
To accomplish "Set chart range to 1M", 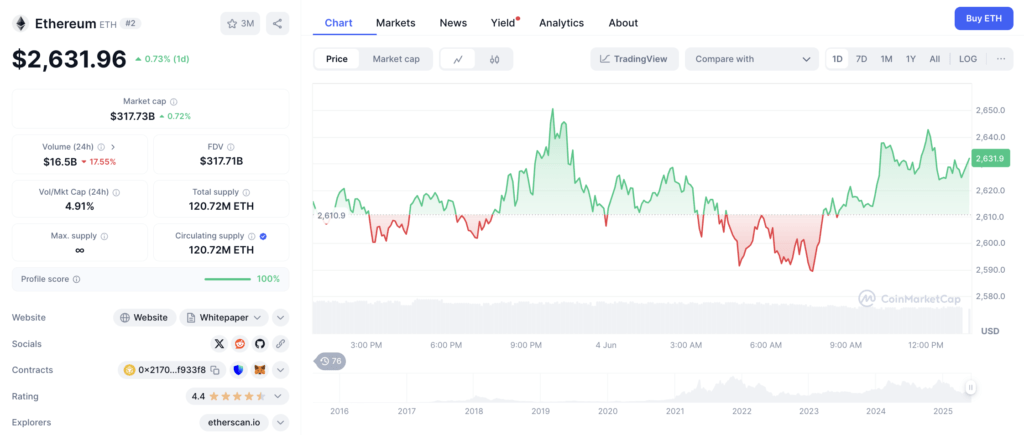I will click(x=886, y=59).
